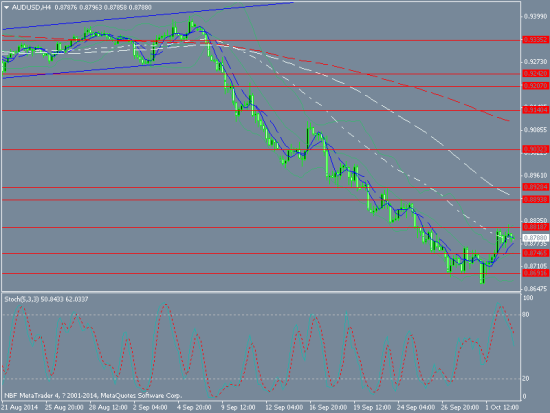Click the Stoch(5,3,3) indicator label
550x413 pixels.
(22, 299)
